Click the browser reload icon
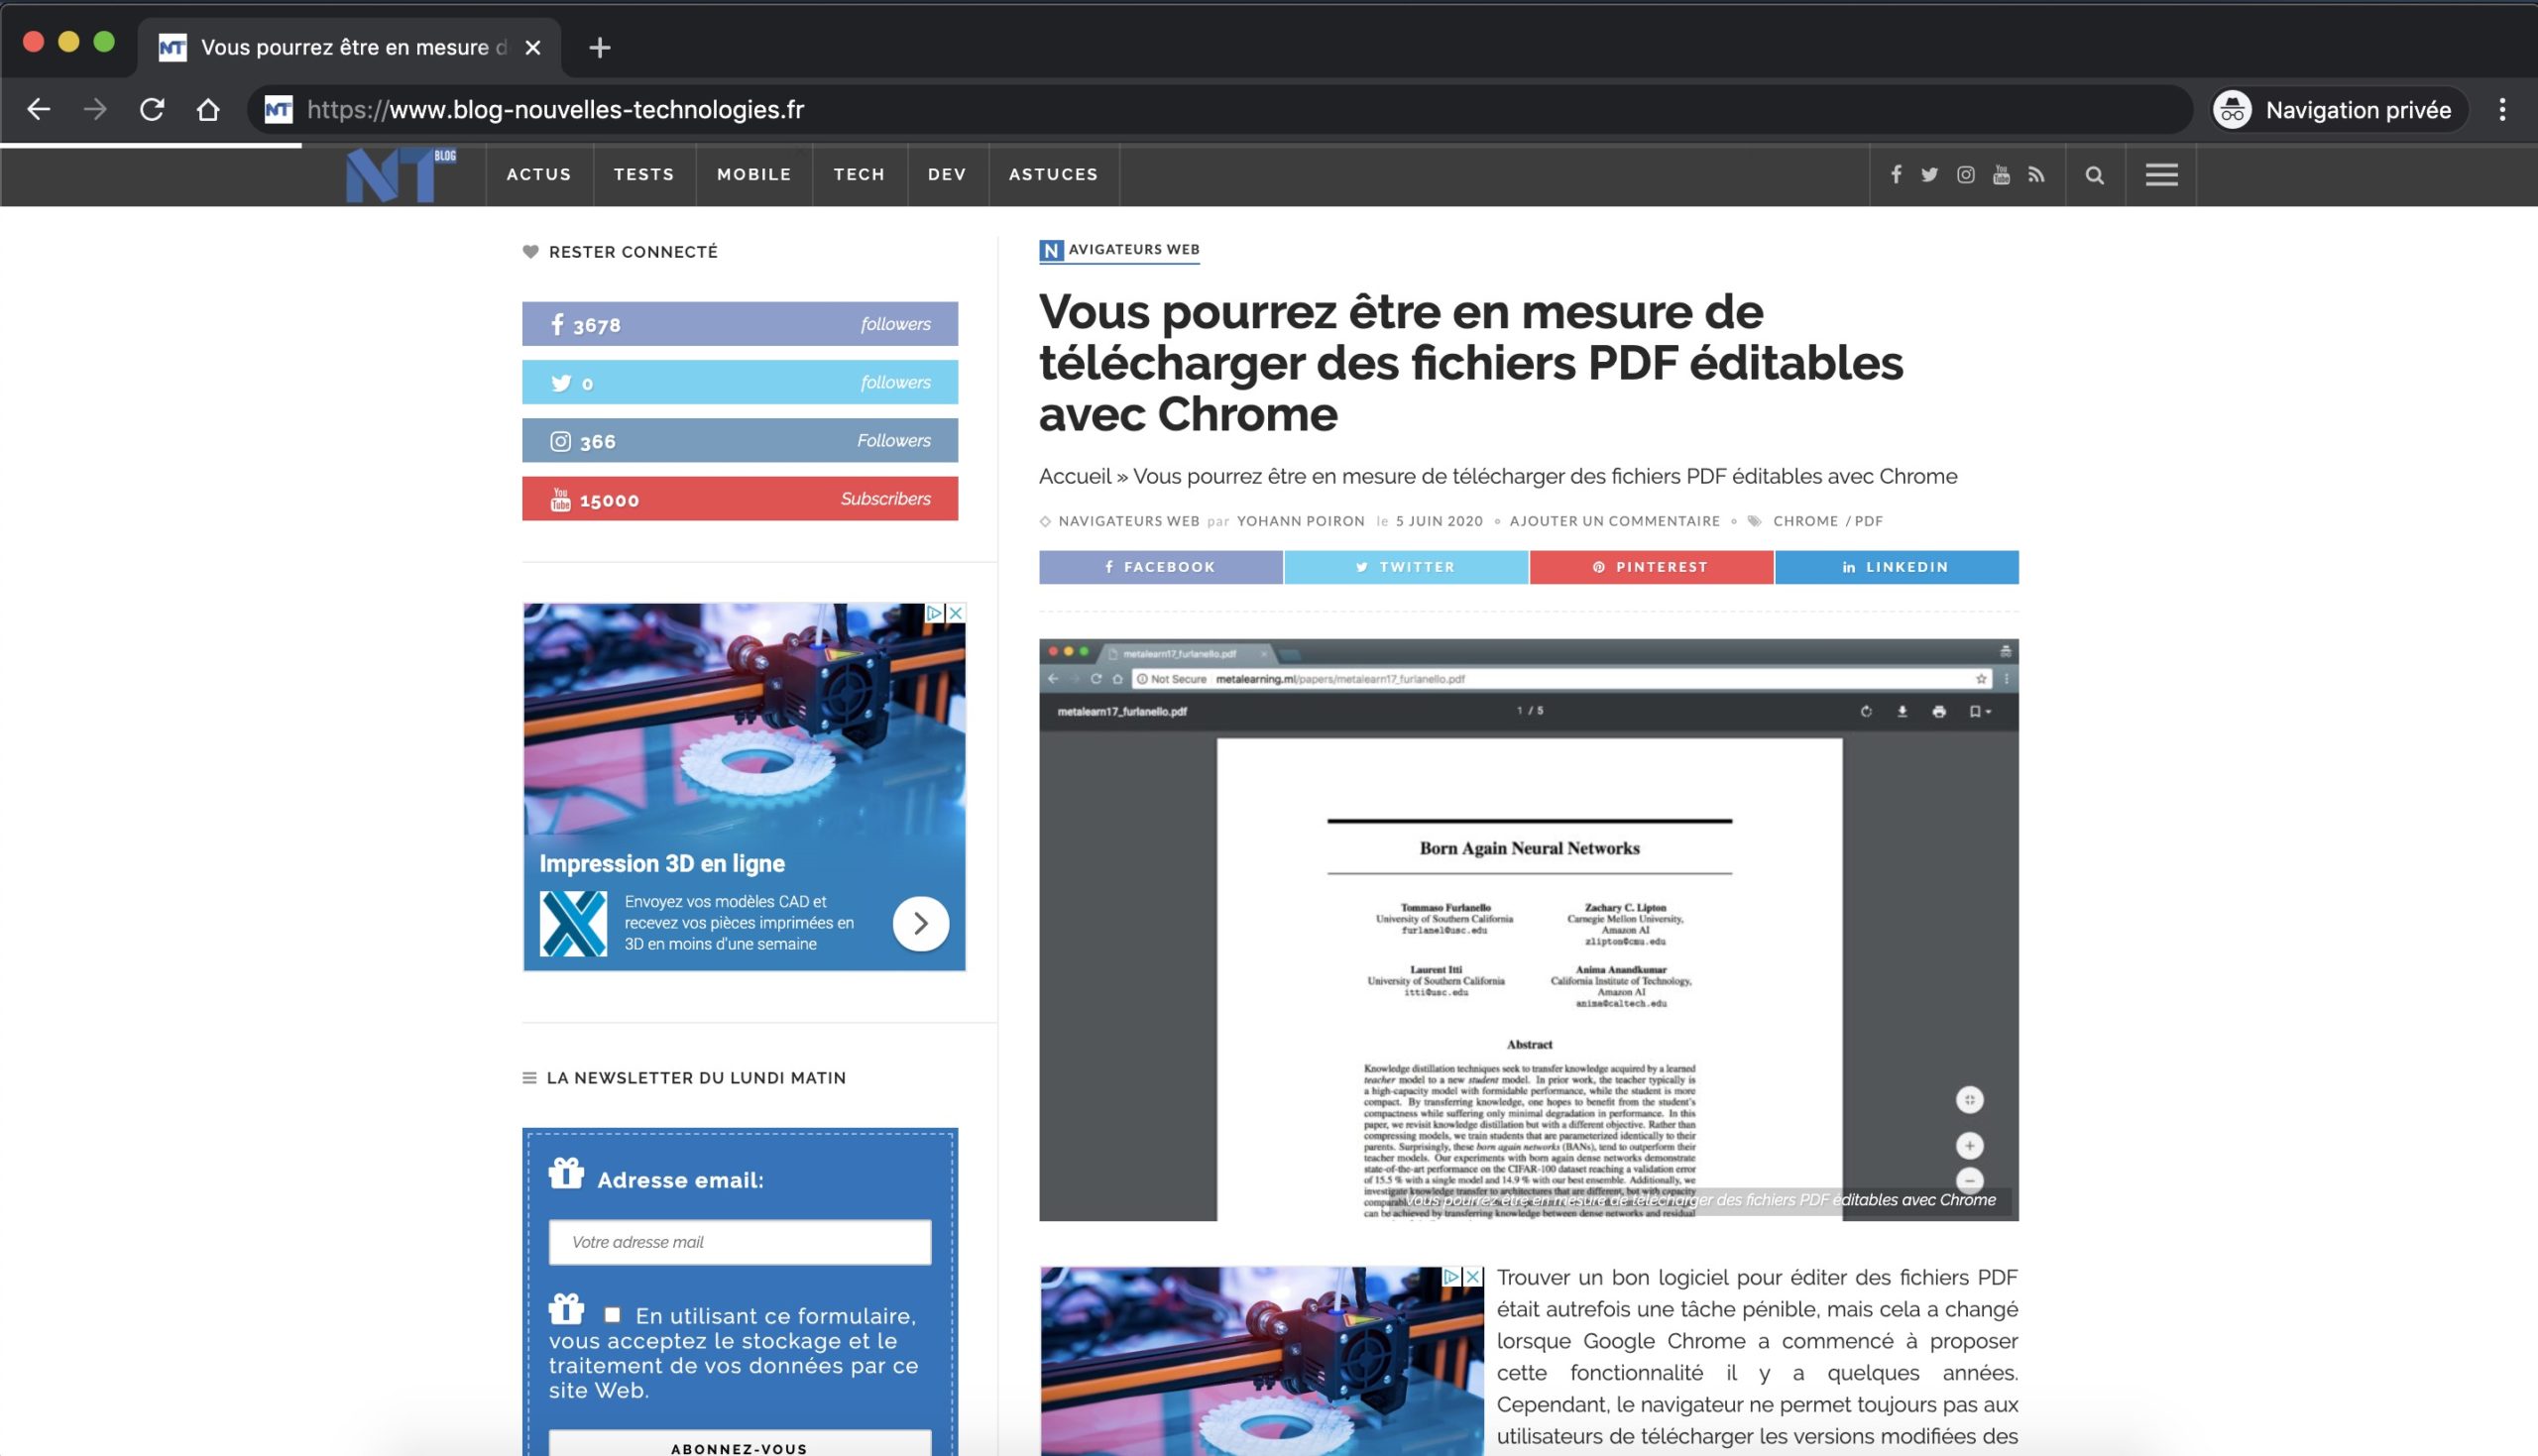This screenshot has width=2538, height=1456. click(152, 109)
